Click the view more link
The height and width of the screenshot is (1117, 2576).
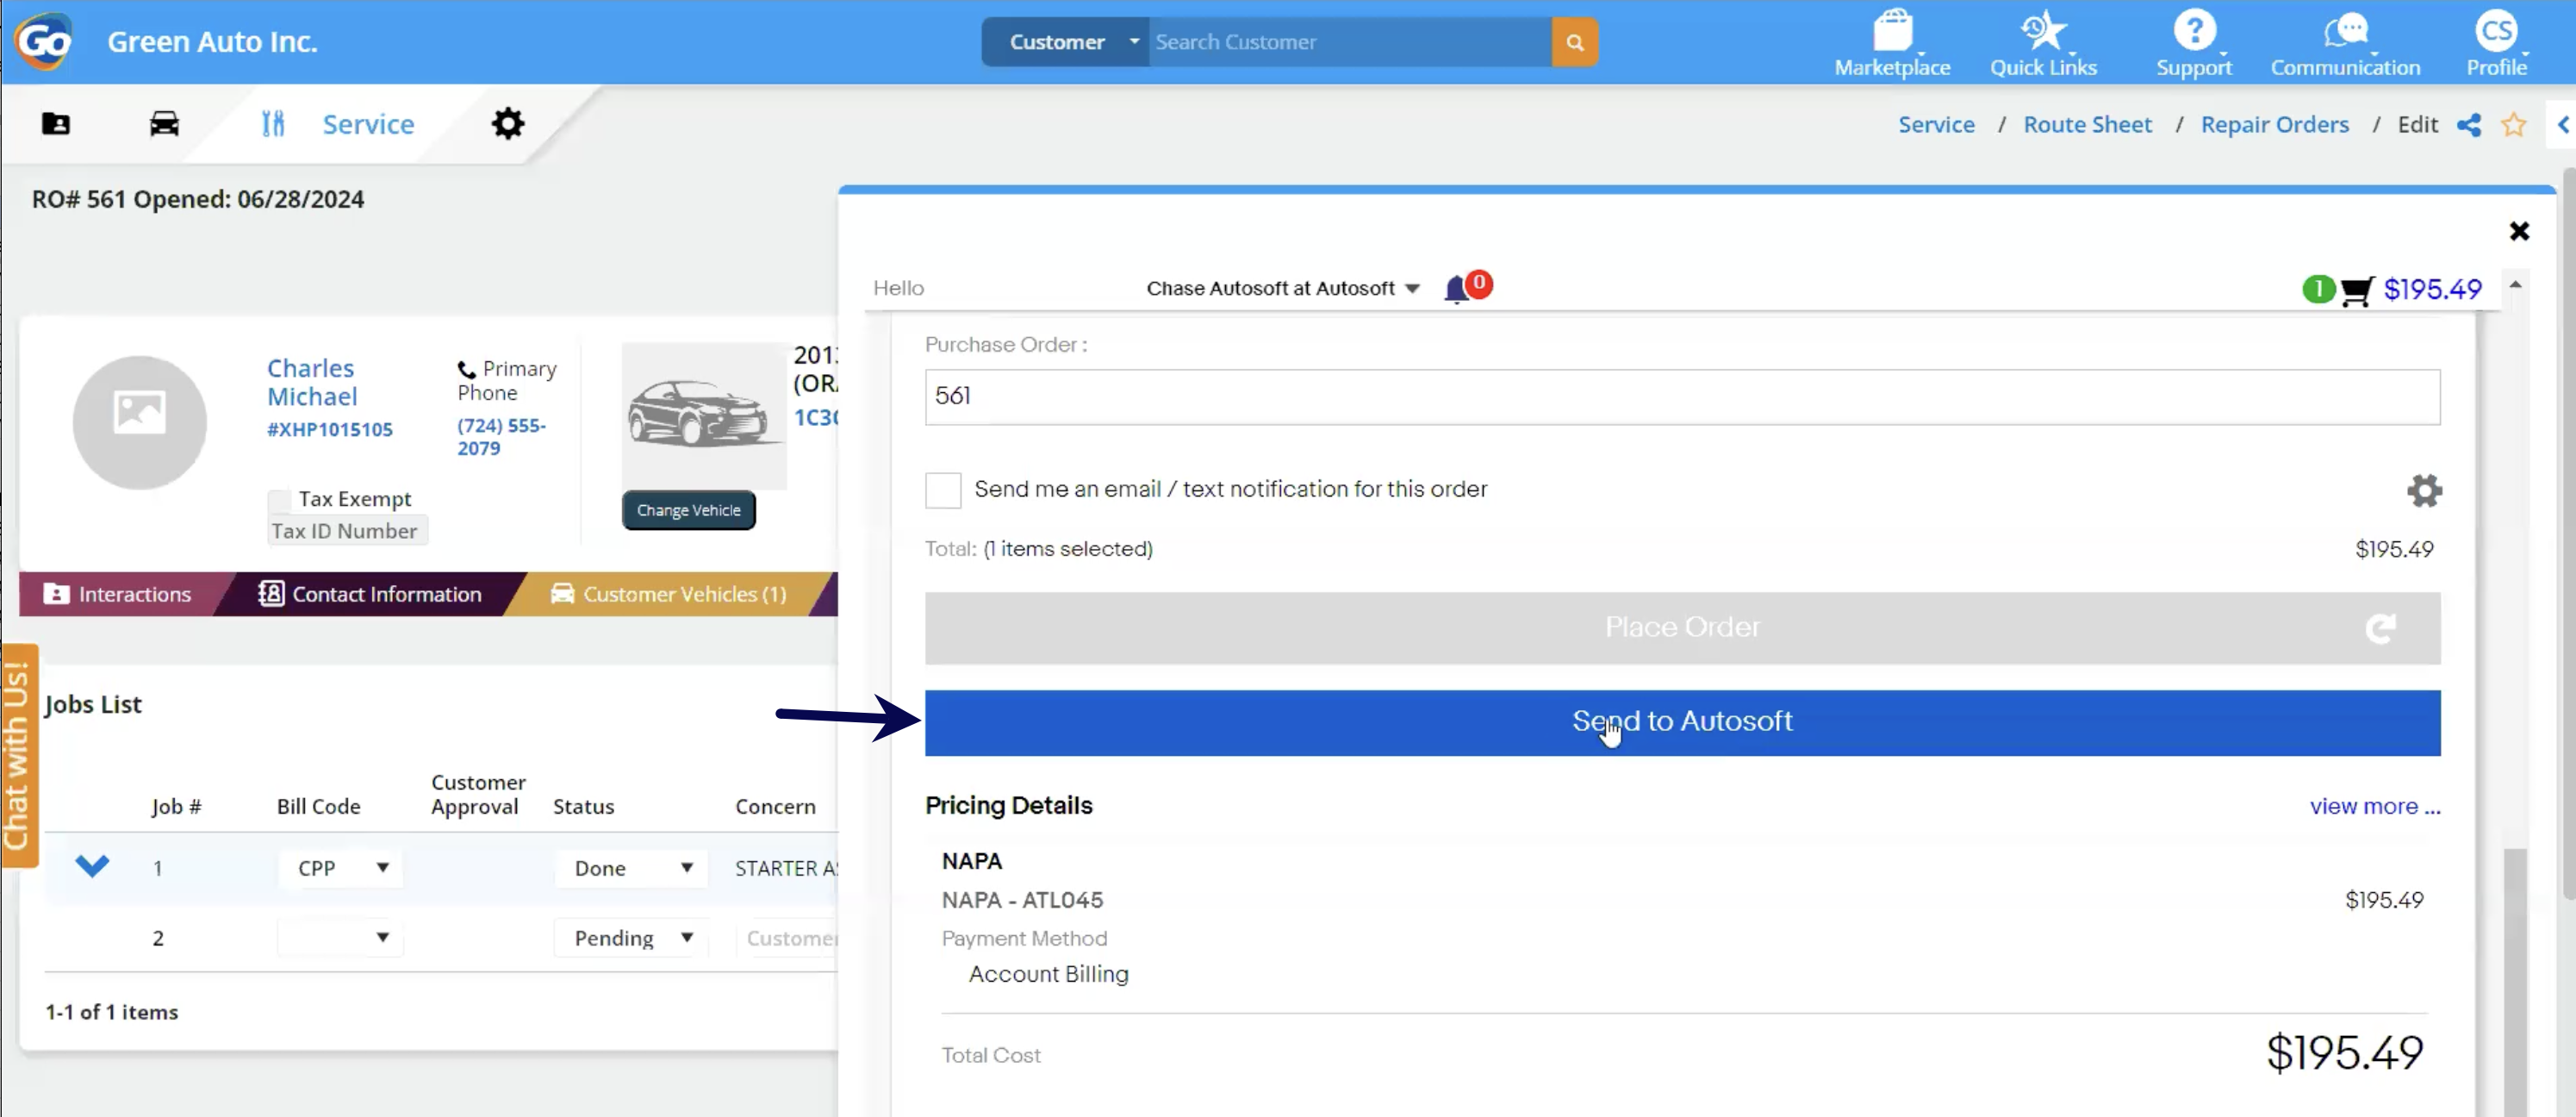[2374, 806]
